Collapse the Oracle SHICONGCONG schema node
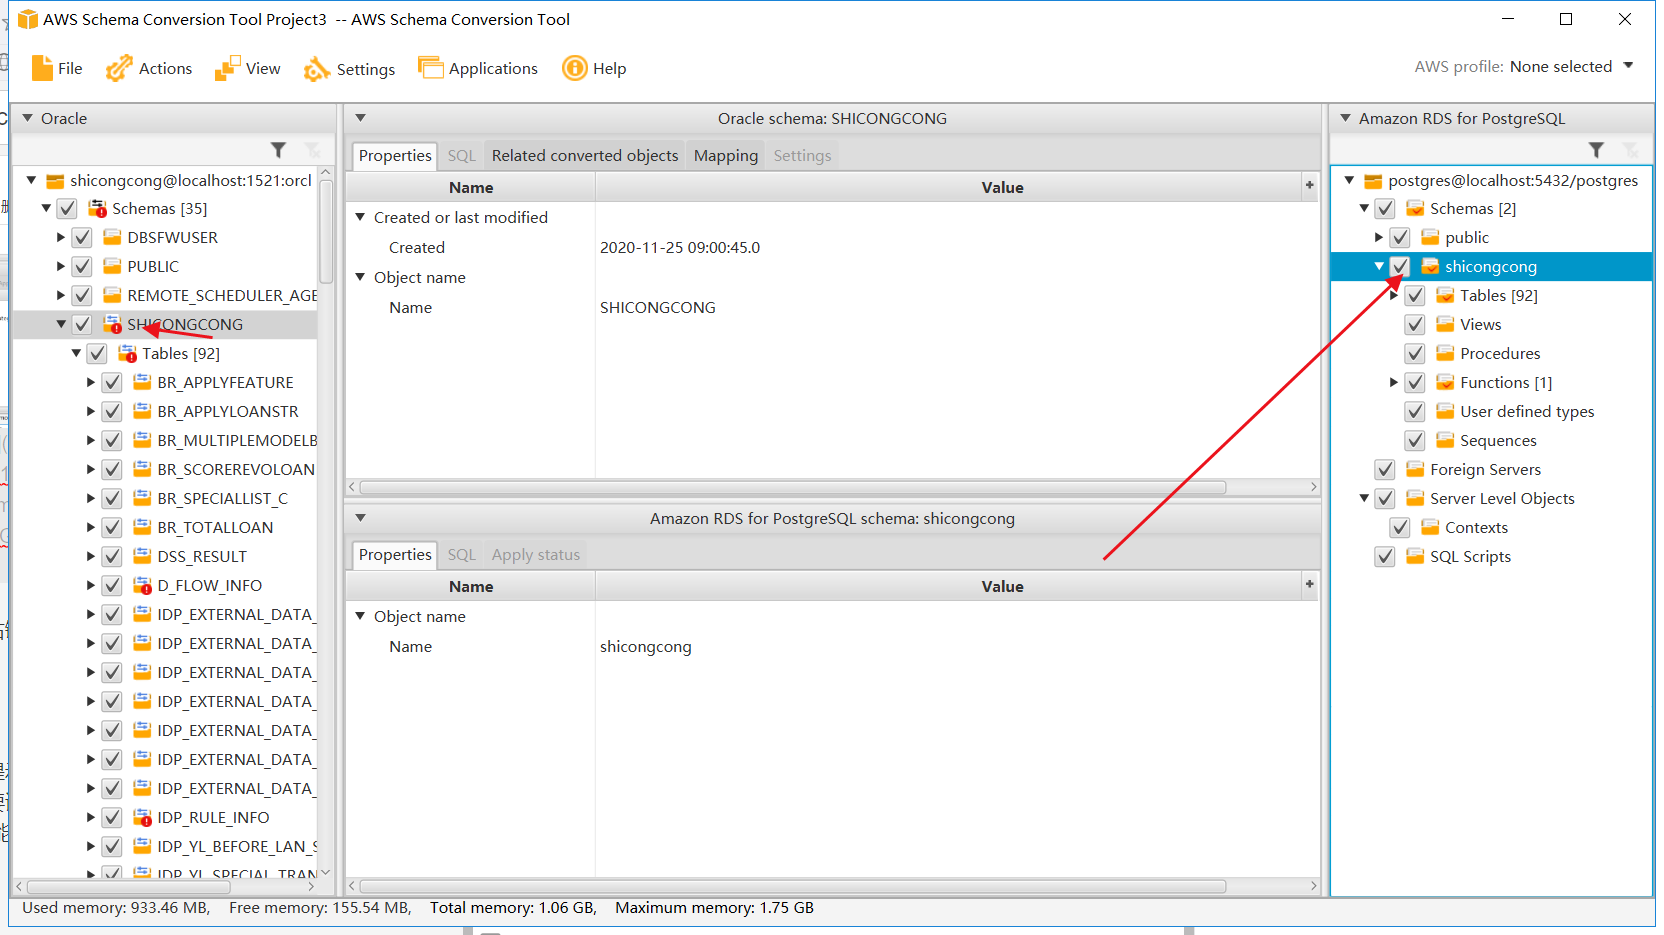This screenshot has height=935, width=1664. click(61, 324)
